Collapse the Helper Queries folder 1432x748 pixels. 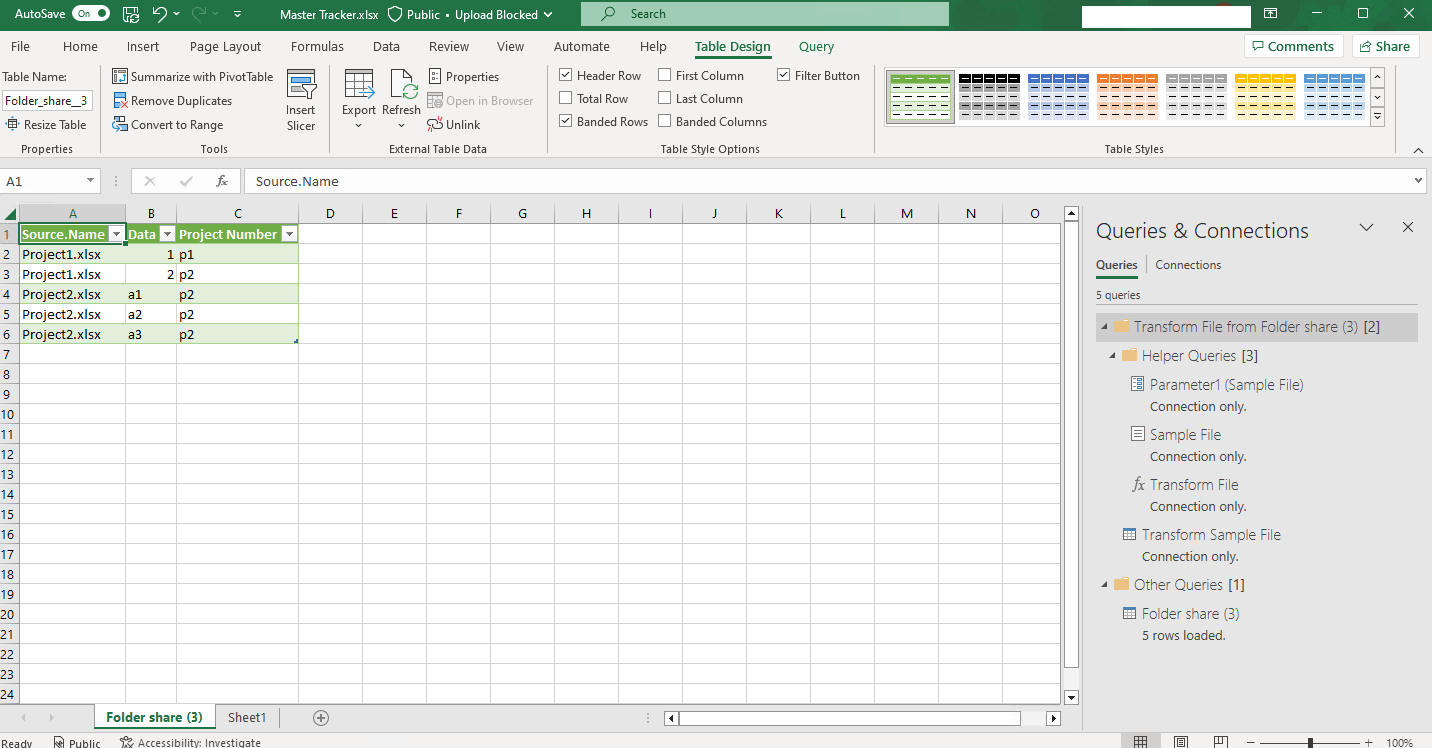tap(1112, 356)
